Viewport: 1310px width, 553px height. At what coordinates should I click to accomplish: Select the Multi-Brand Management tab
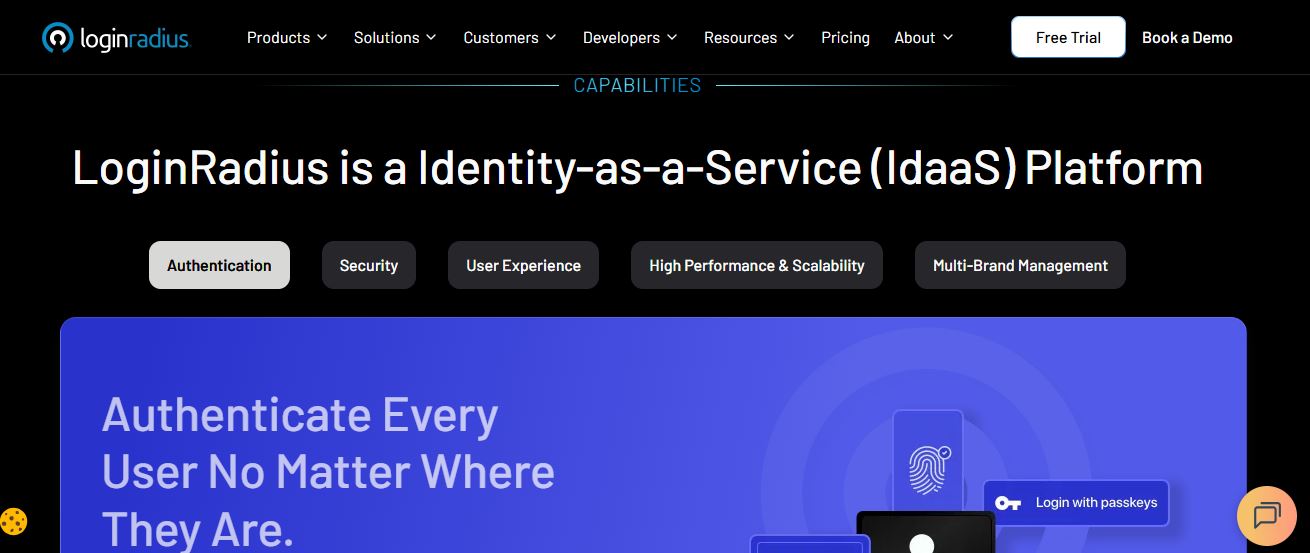pyautogui.click(x=1020, y=265)
